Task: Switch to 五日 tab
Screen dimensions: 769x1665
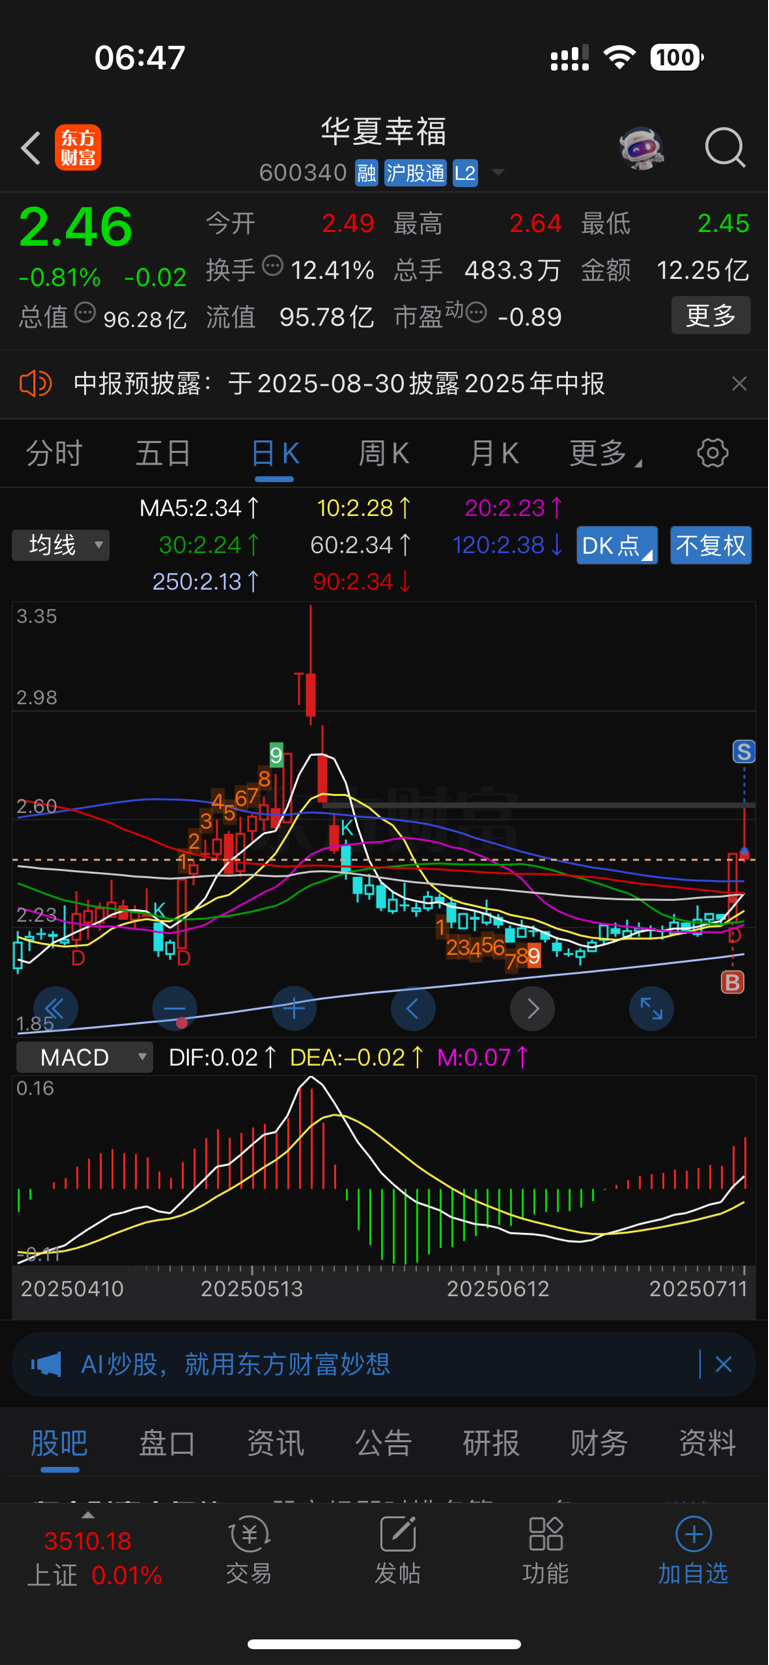Action: coord(163,454)
